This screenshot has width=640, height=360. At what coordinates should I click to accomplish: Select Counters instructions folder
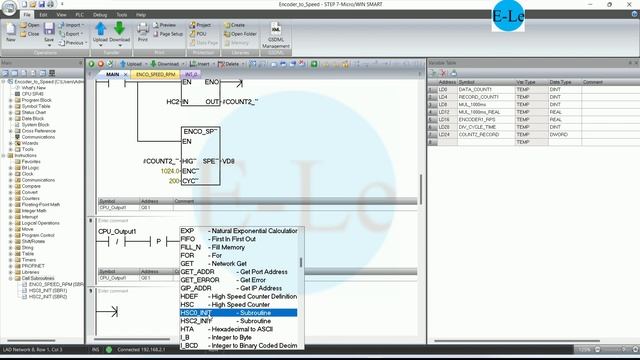coord(31,198)
